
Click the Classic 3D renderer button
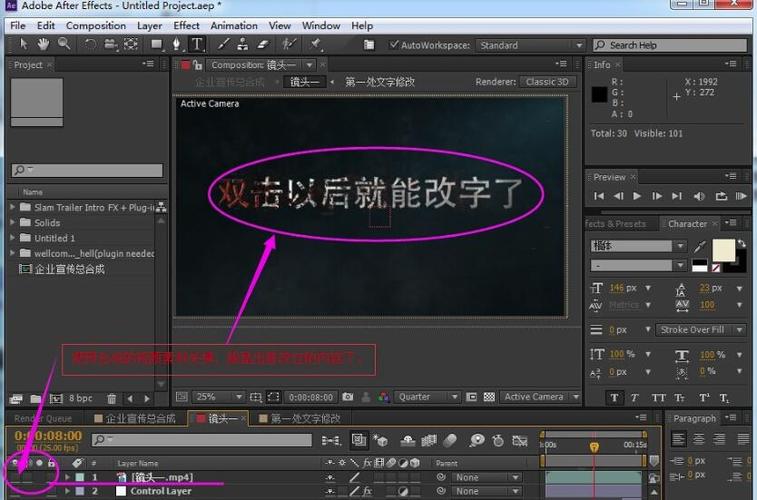pyautogui.click(x=547, y=82)
